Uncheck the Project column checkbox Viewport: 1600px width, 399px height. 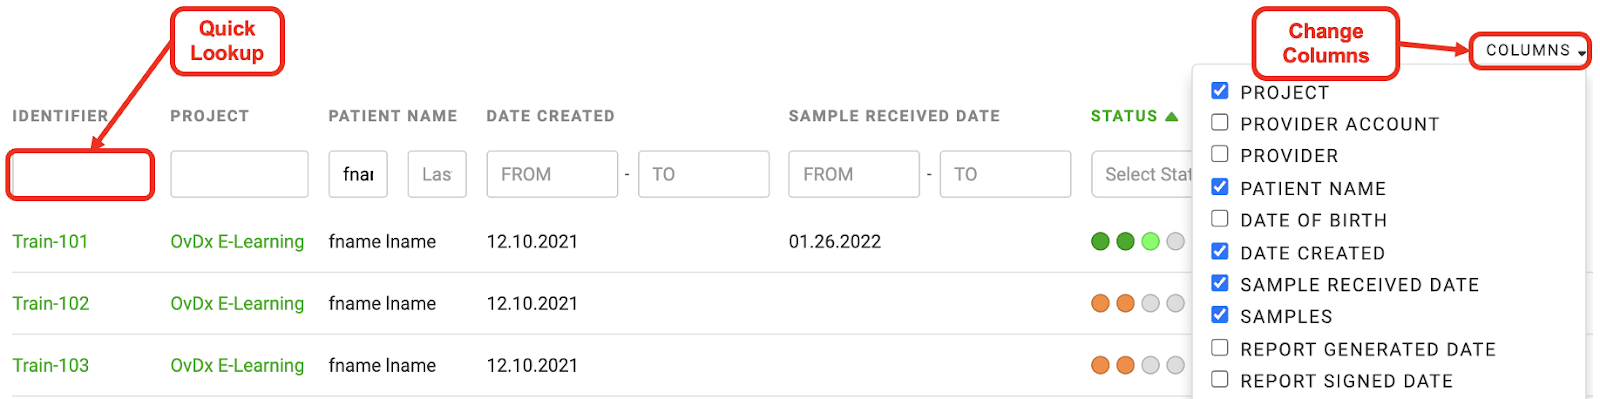coord(1219,91)
